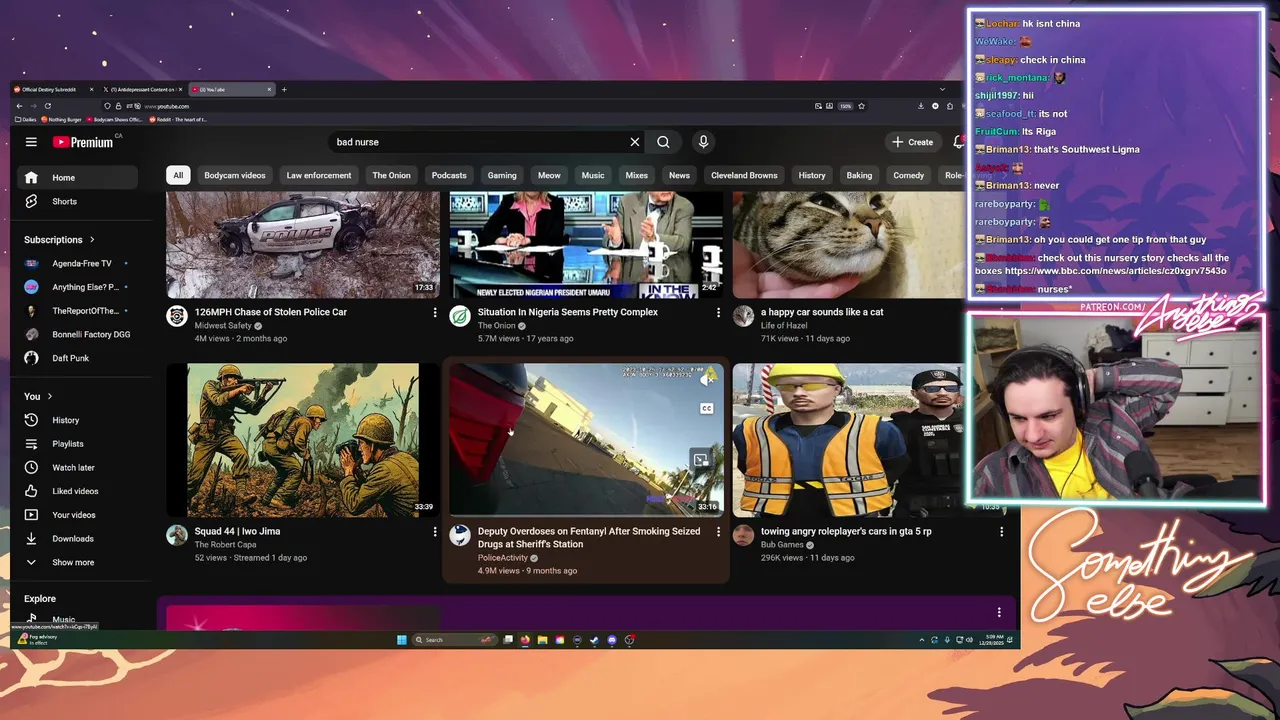1280x720 pixels.
Task: Click the YouTube Premium logo
Action: click(84, 142)
